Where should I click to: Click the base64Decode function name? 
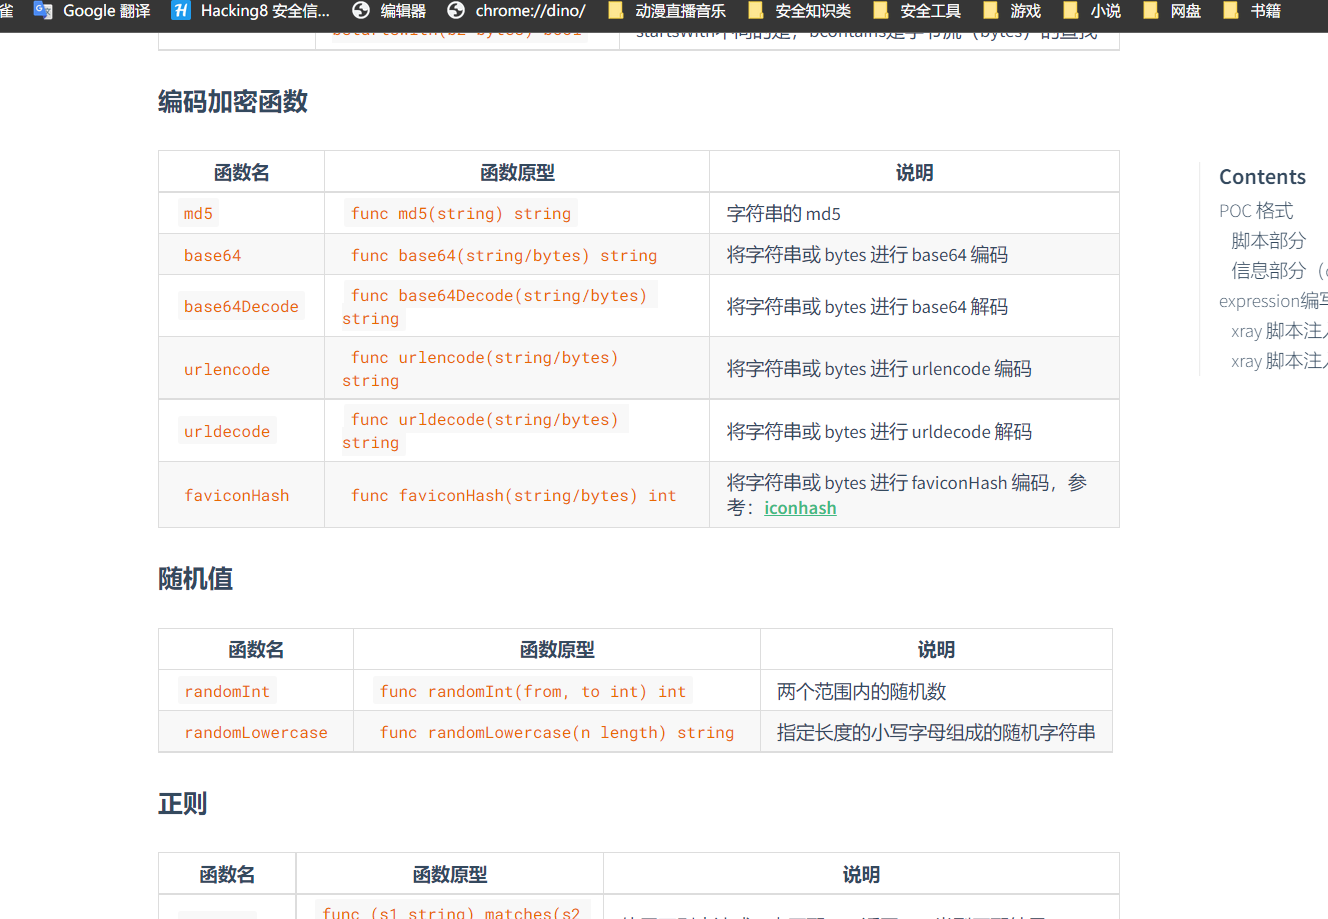[x=241, y=306]
